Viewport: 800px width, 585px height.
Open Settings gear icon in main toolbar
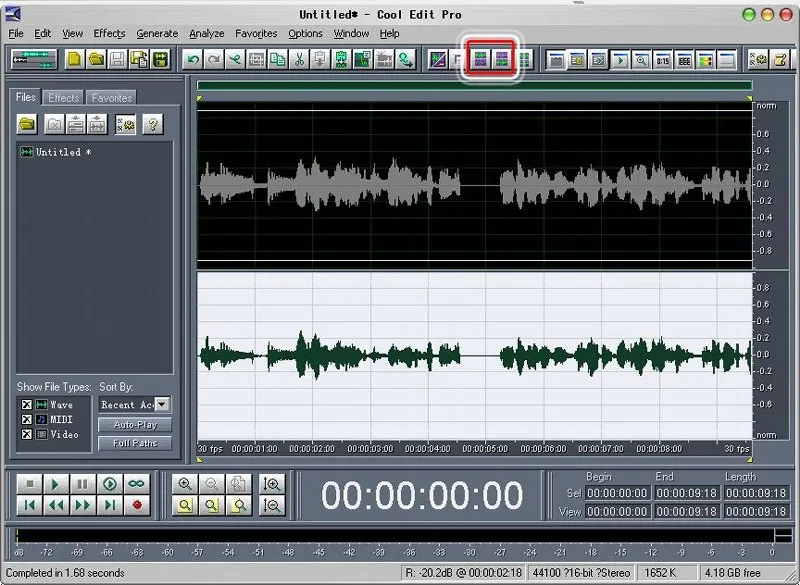(759, 60)
